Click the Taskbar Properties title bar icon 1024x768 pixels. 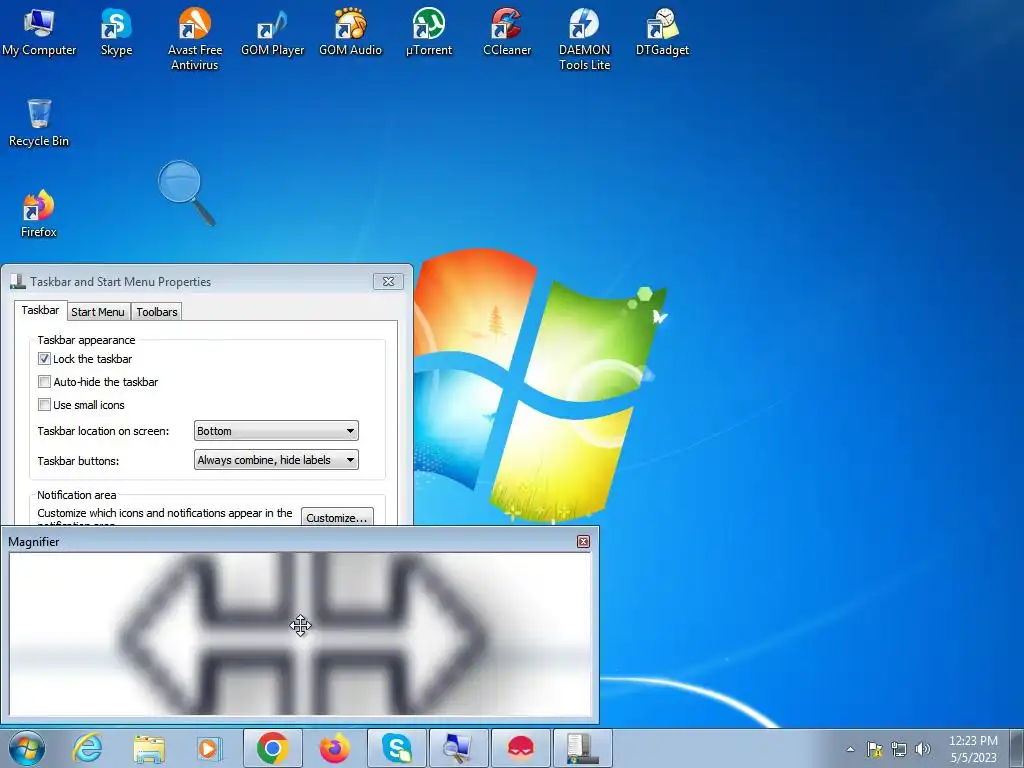[18, 281]
